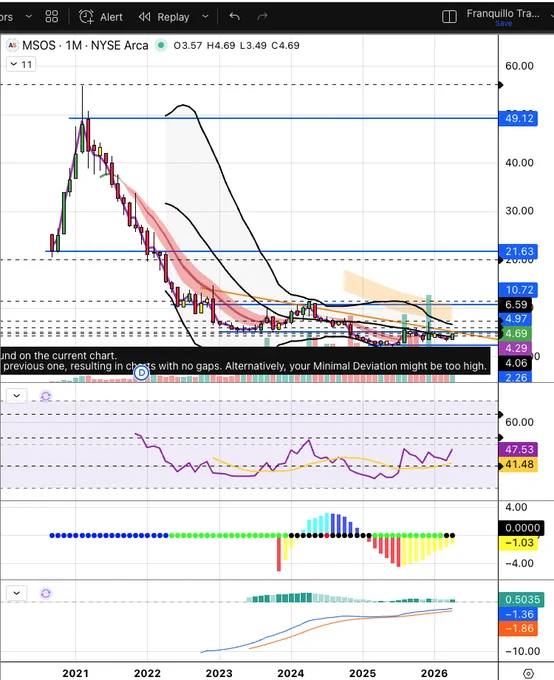
Task: Click the MSOS symbol logo icon
Action: coord(12,45)
